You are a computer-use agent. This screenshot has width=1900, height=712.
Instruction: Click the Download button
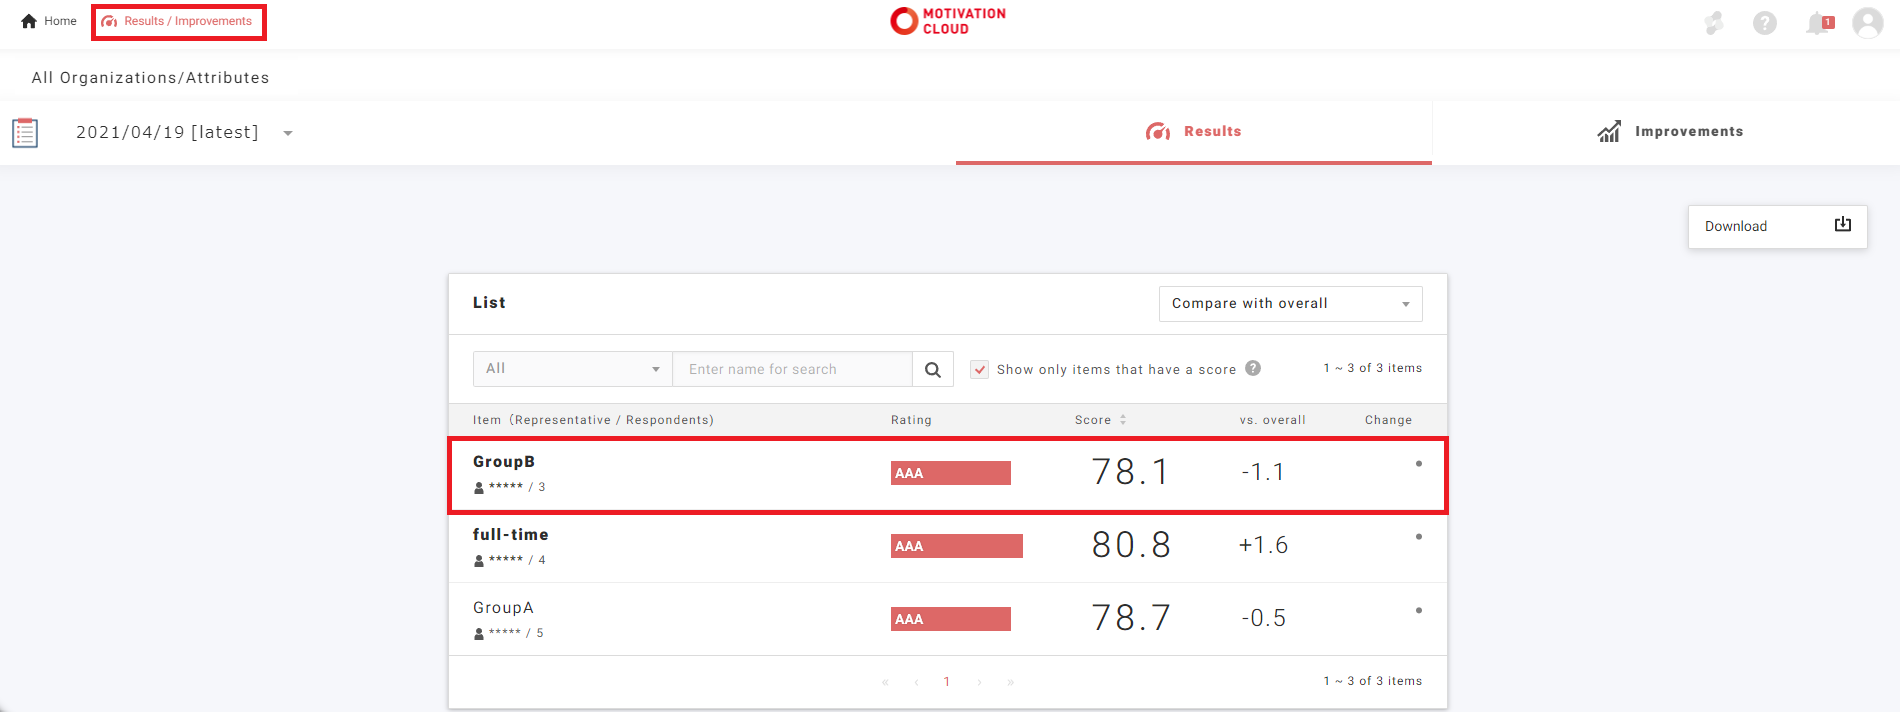pos(1777,226)
